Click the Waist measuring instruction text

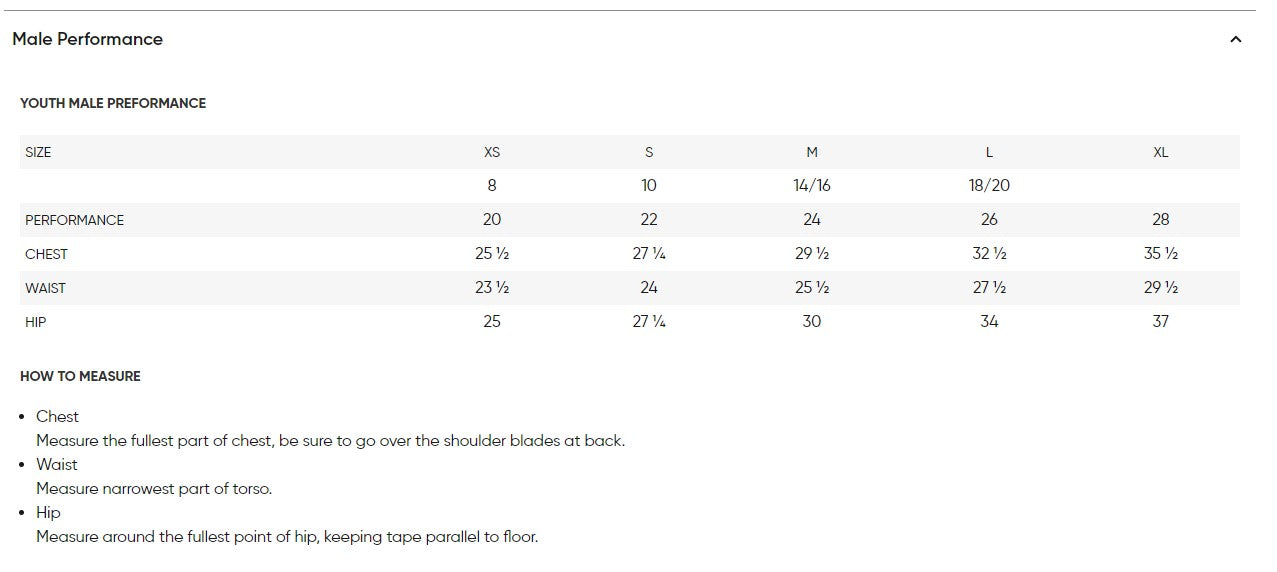pyautogui.click(x=154, y=489)
